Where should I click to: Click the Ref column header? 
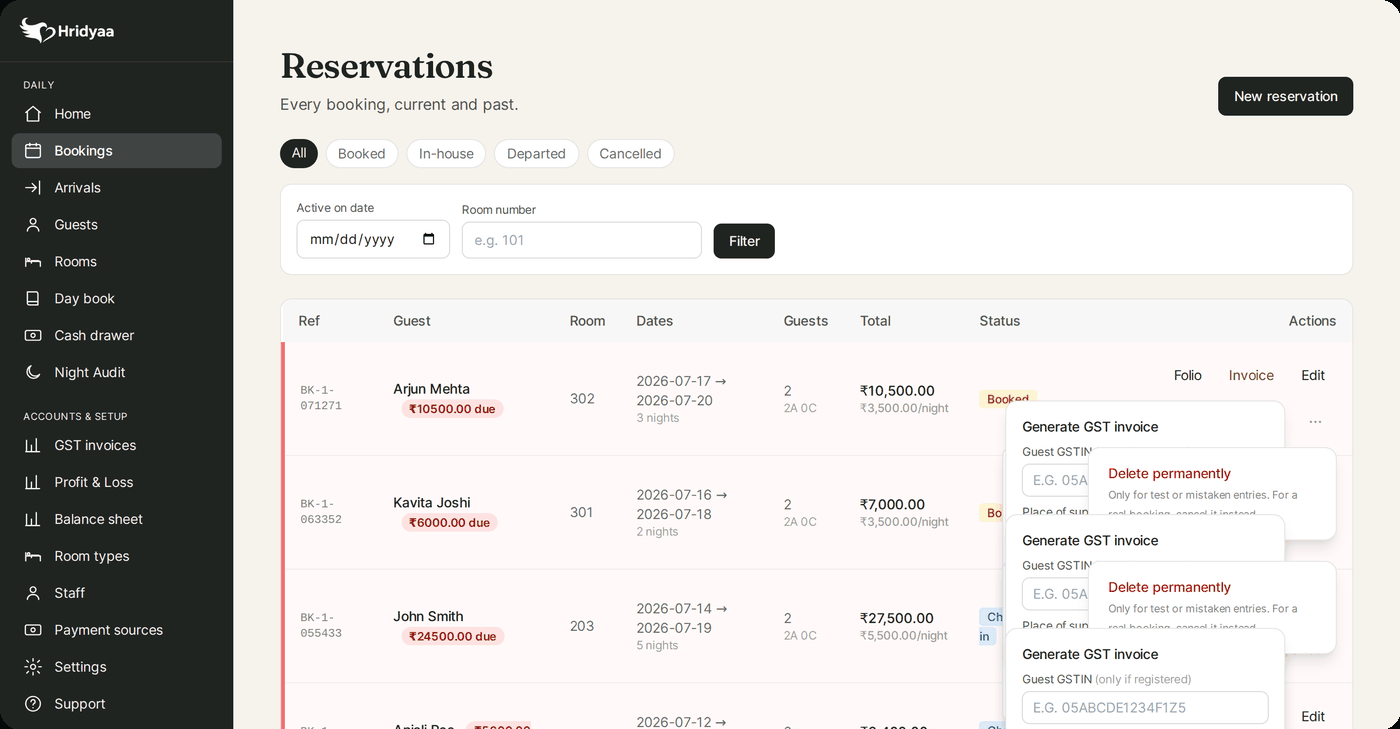pos(309,321)
